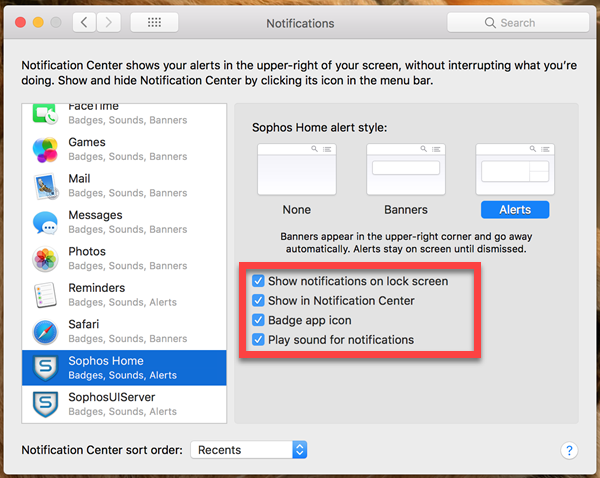Toggle Badge app icon checkbox
This screenshot has width=600, height=478.
[x=259, y=321]
